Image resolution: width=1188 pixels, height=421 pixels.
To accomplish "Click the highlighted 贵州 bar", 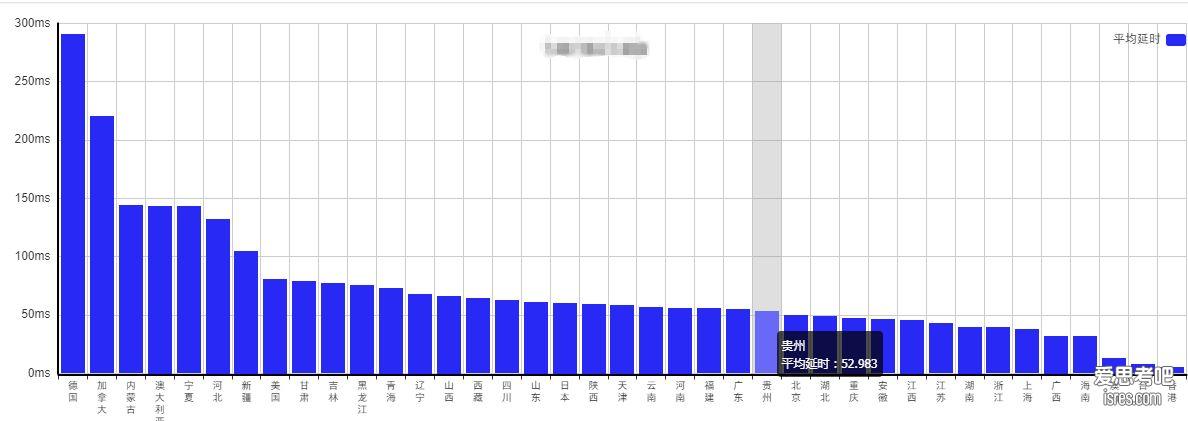I will point(768,342).
